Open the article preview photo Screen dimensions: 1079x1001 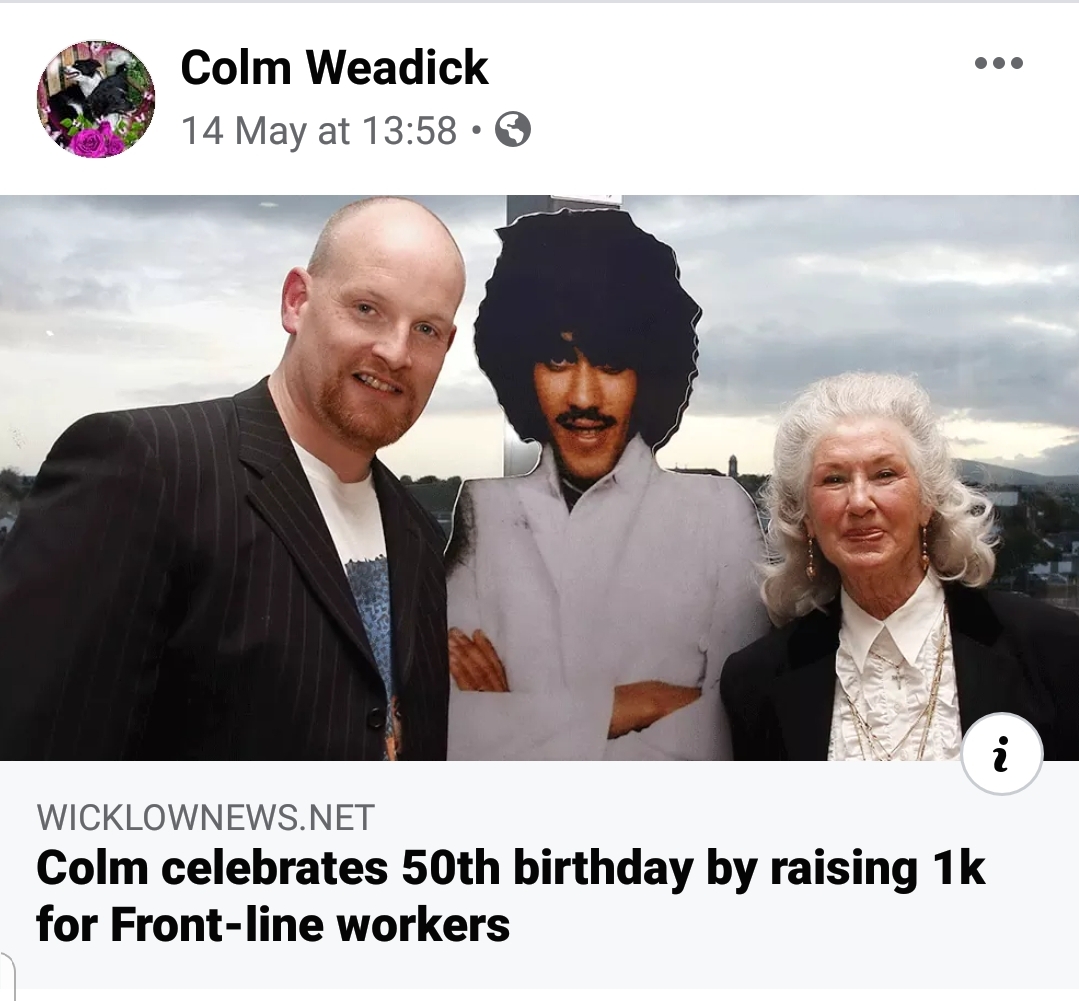540,478
